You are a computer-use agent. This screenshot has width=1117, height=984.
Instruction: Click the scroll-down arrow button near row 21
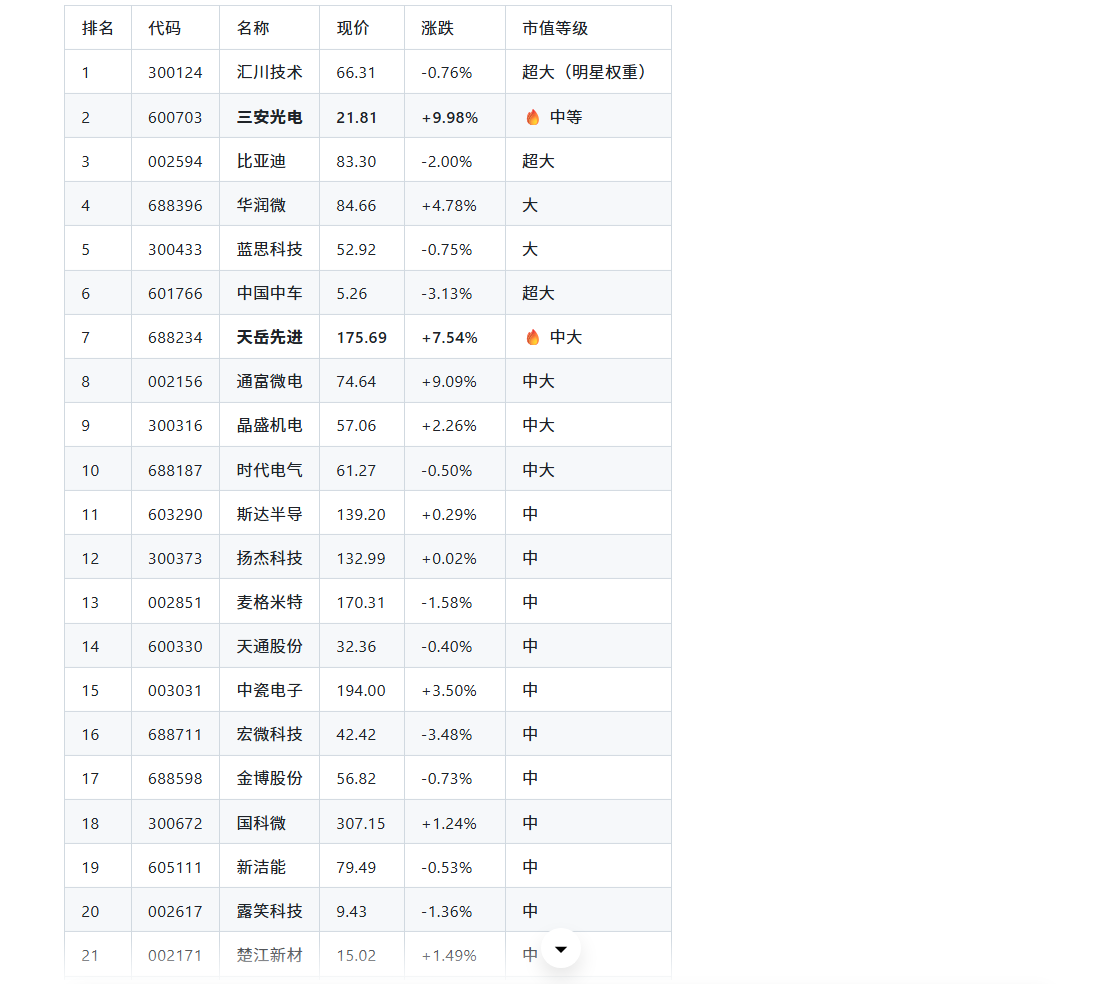[561, 948]
